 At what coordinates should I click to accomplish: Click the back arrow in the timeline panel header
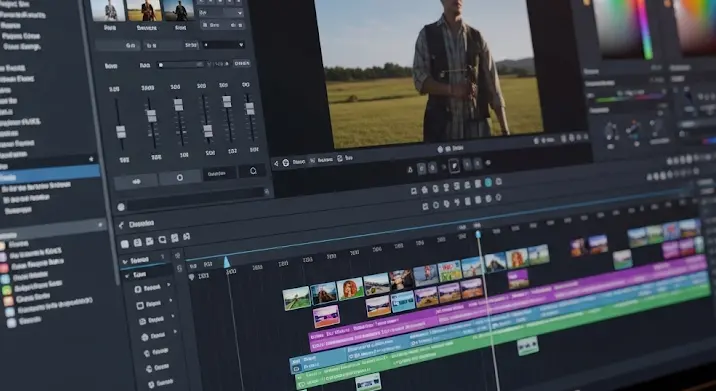click(x=121, y=225)
